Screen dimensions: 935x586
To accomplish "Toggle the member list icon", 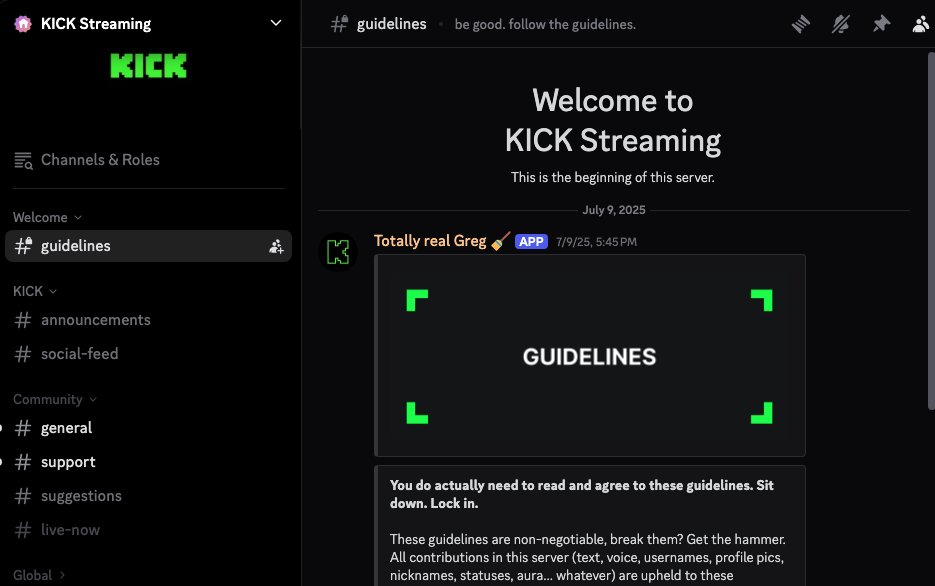I will [921, 24].
